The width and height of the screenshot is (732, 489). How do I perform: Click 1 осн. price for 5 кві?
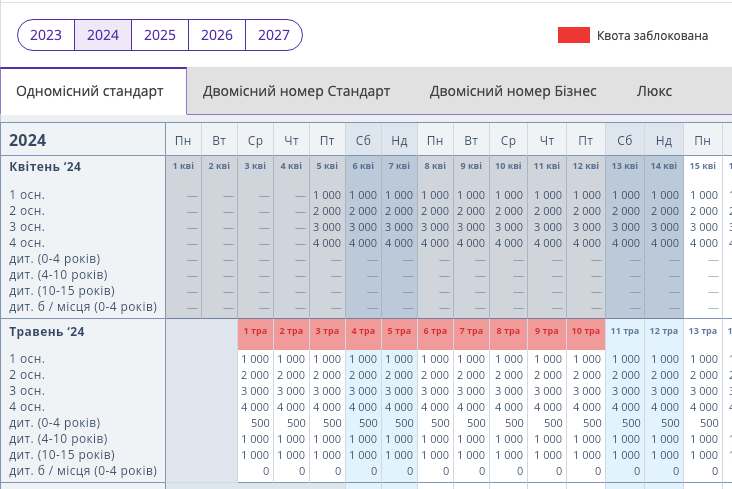(x=327, y=195)
